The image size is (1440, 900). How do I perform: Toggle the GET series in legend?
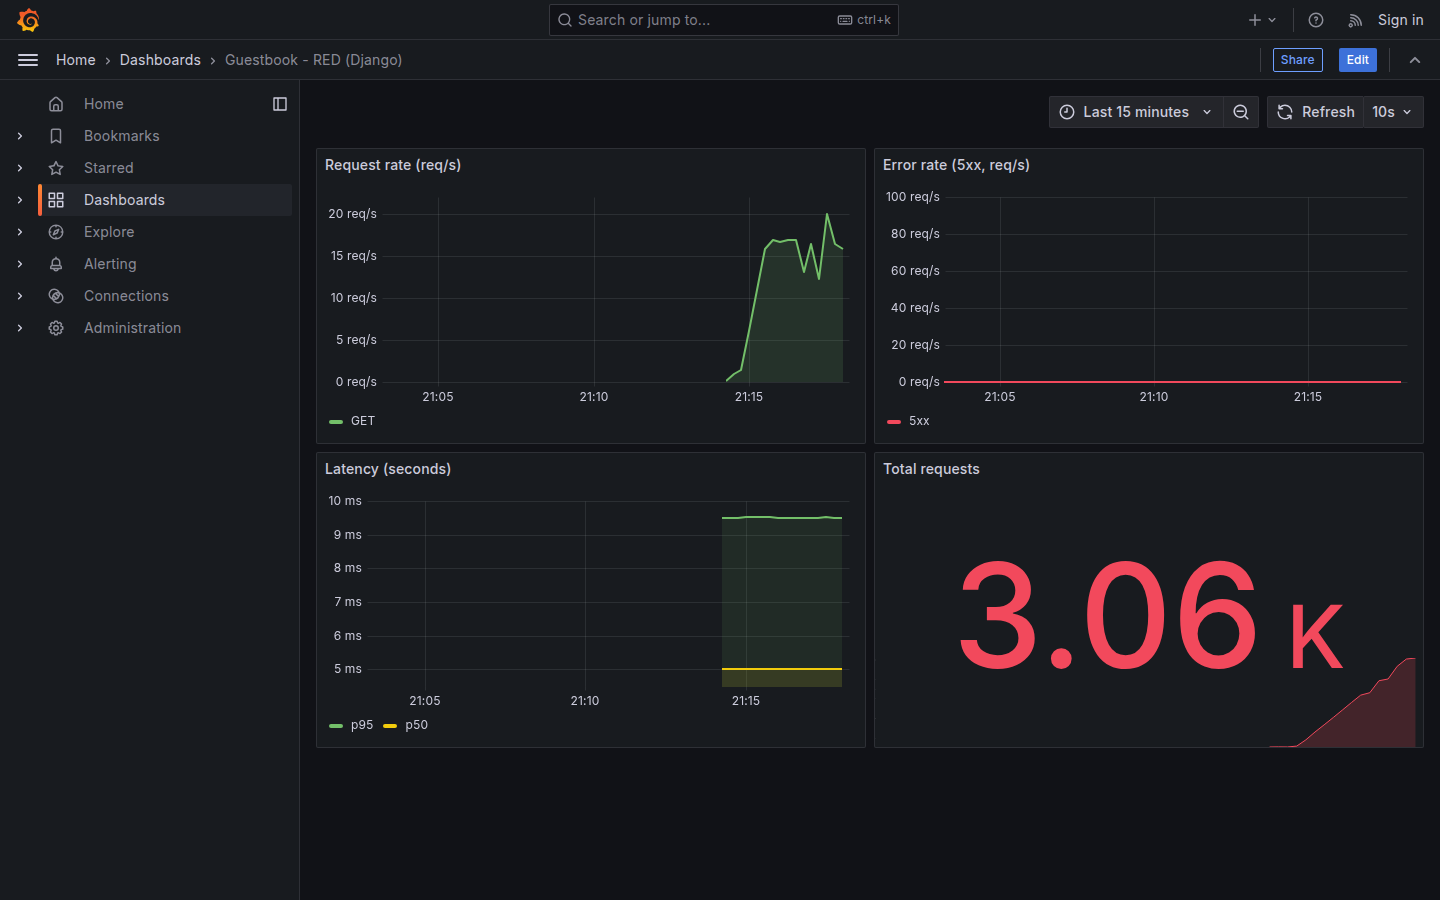[363, 421]
